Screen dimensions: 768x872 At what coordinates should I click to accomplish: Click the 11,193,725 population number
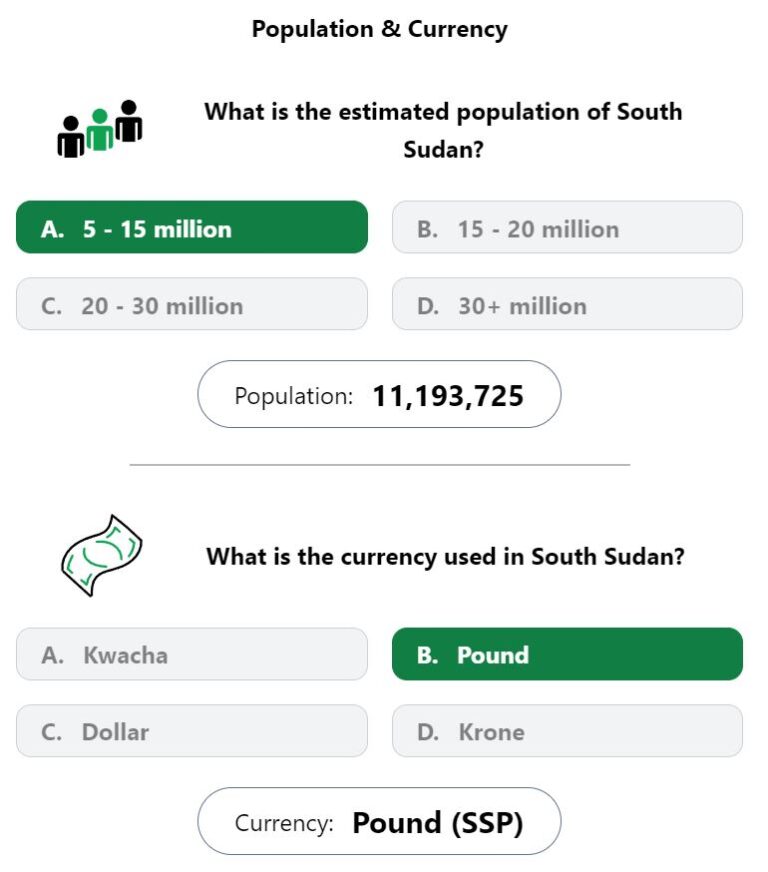pyautogui.click(x=448, y=396)
